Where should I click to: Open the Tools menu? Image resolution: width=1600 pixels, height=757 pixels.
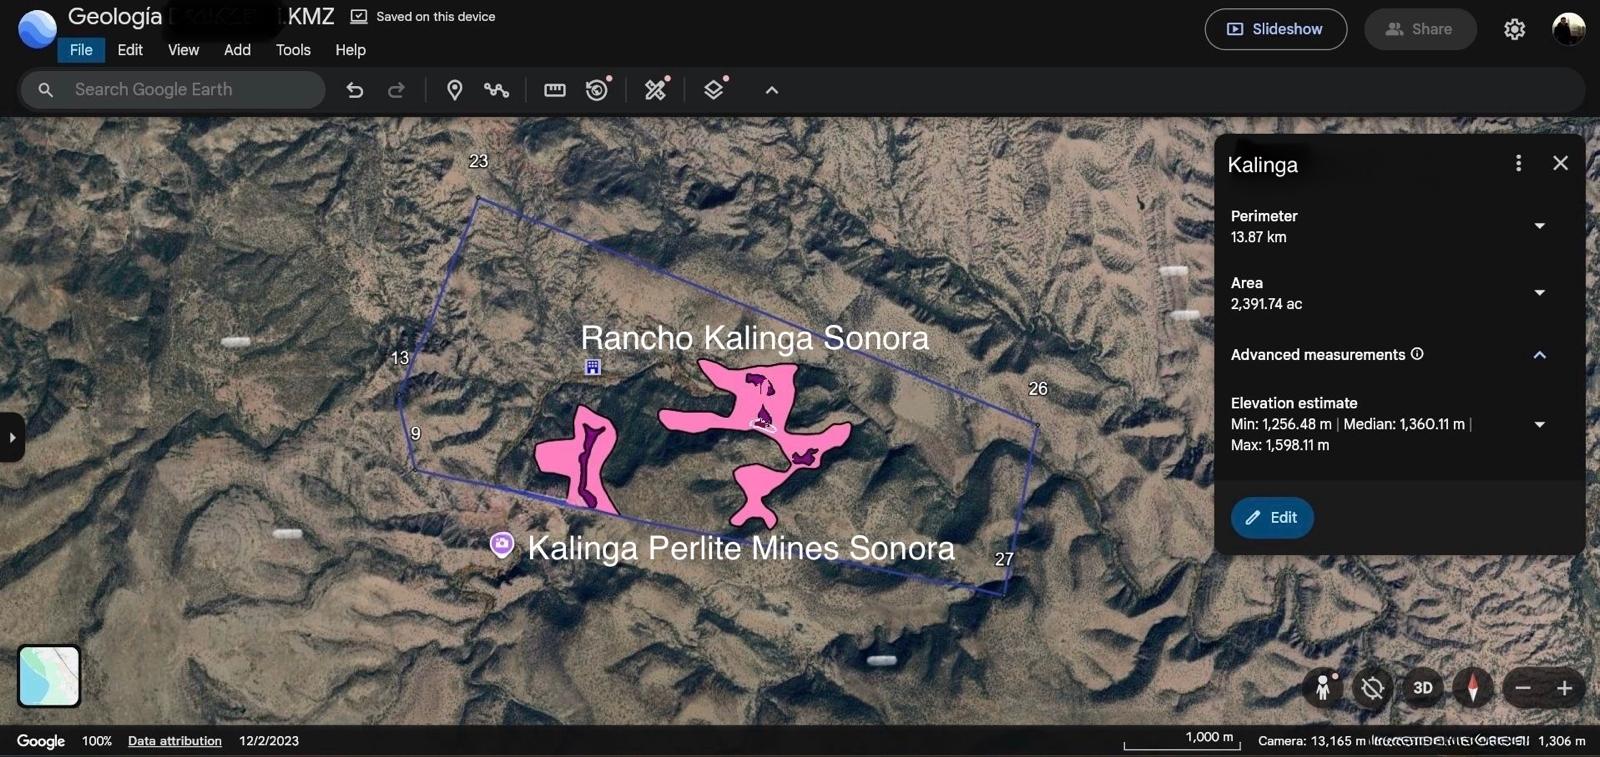coord(293,50)
